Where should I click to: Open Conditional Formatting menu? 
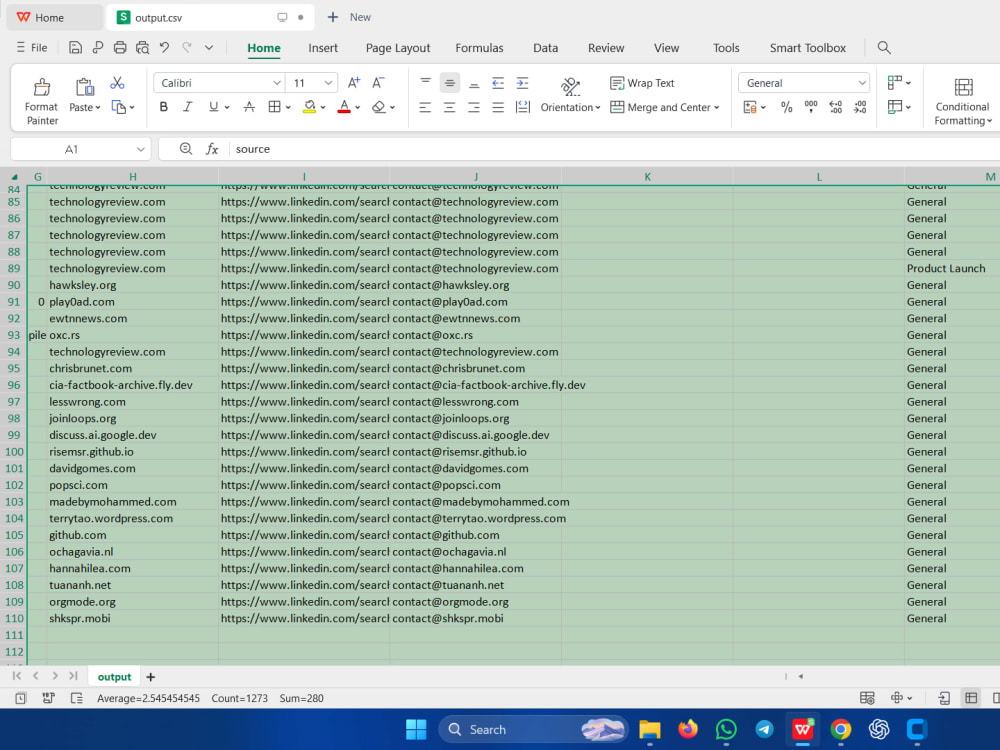click(963, 101)
